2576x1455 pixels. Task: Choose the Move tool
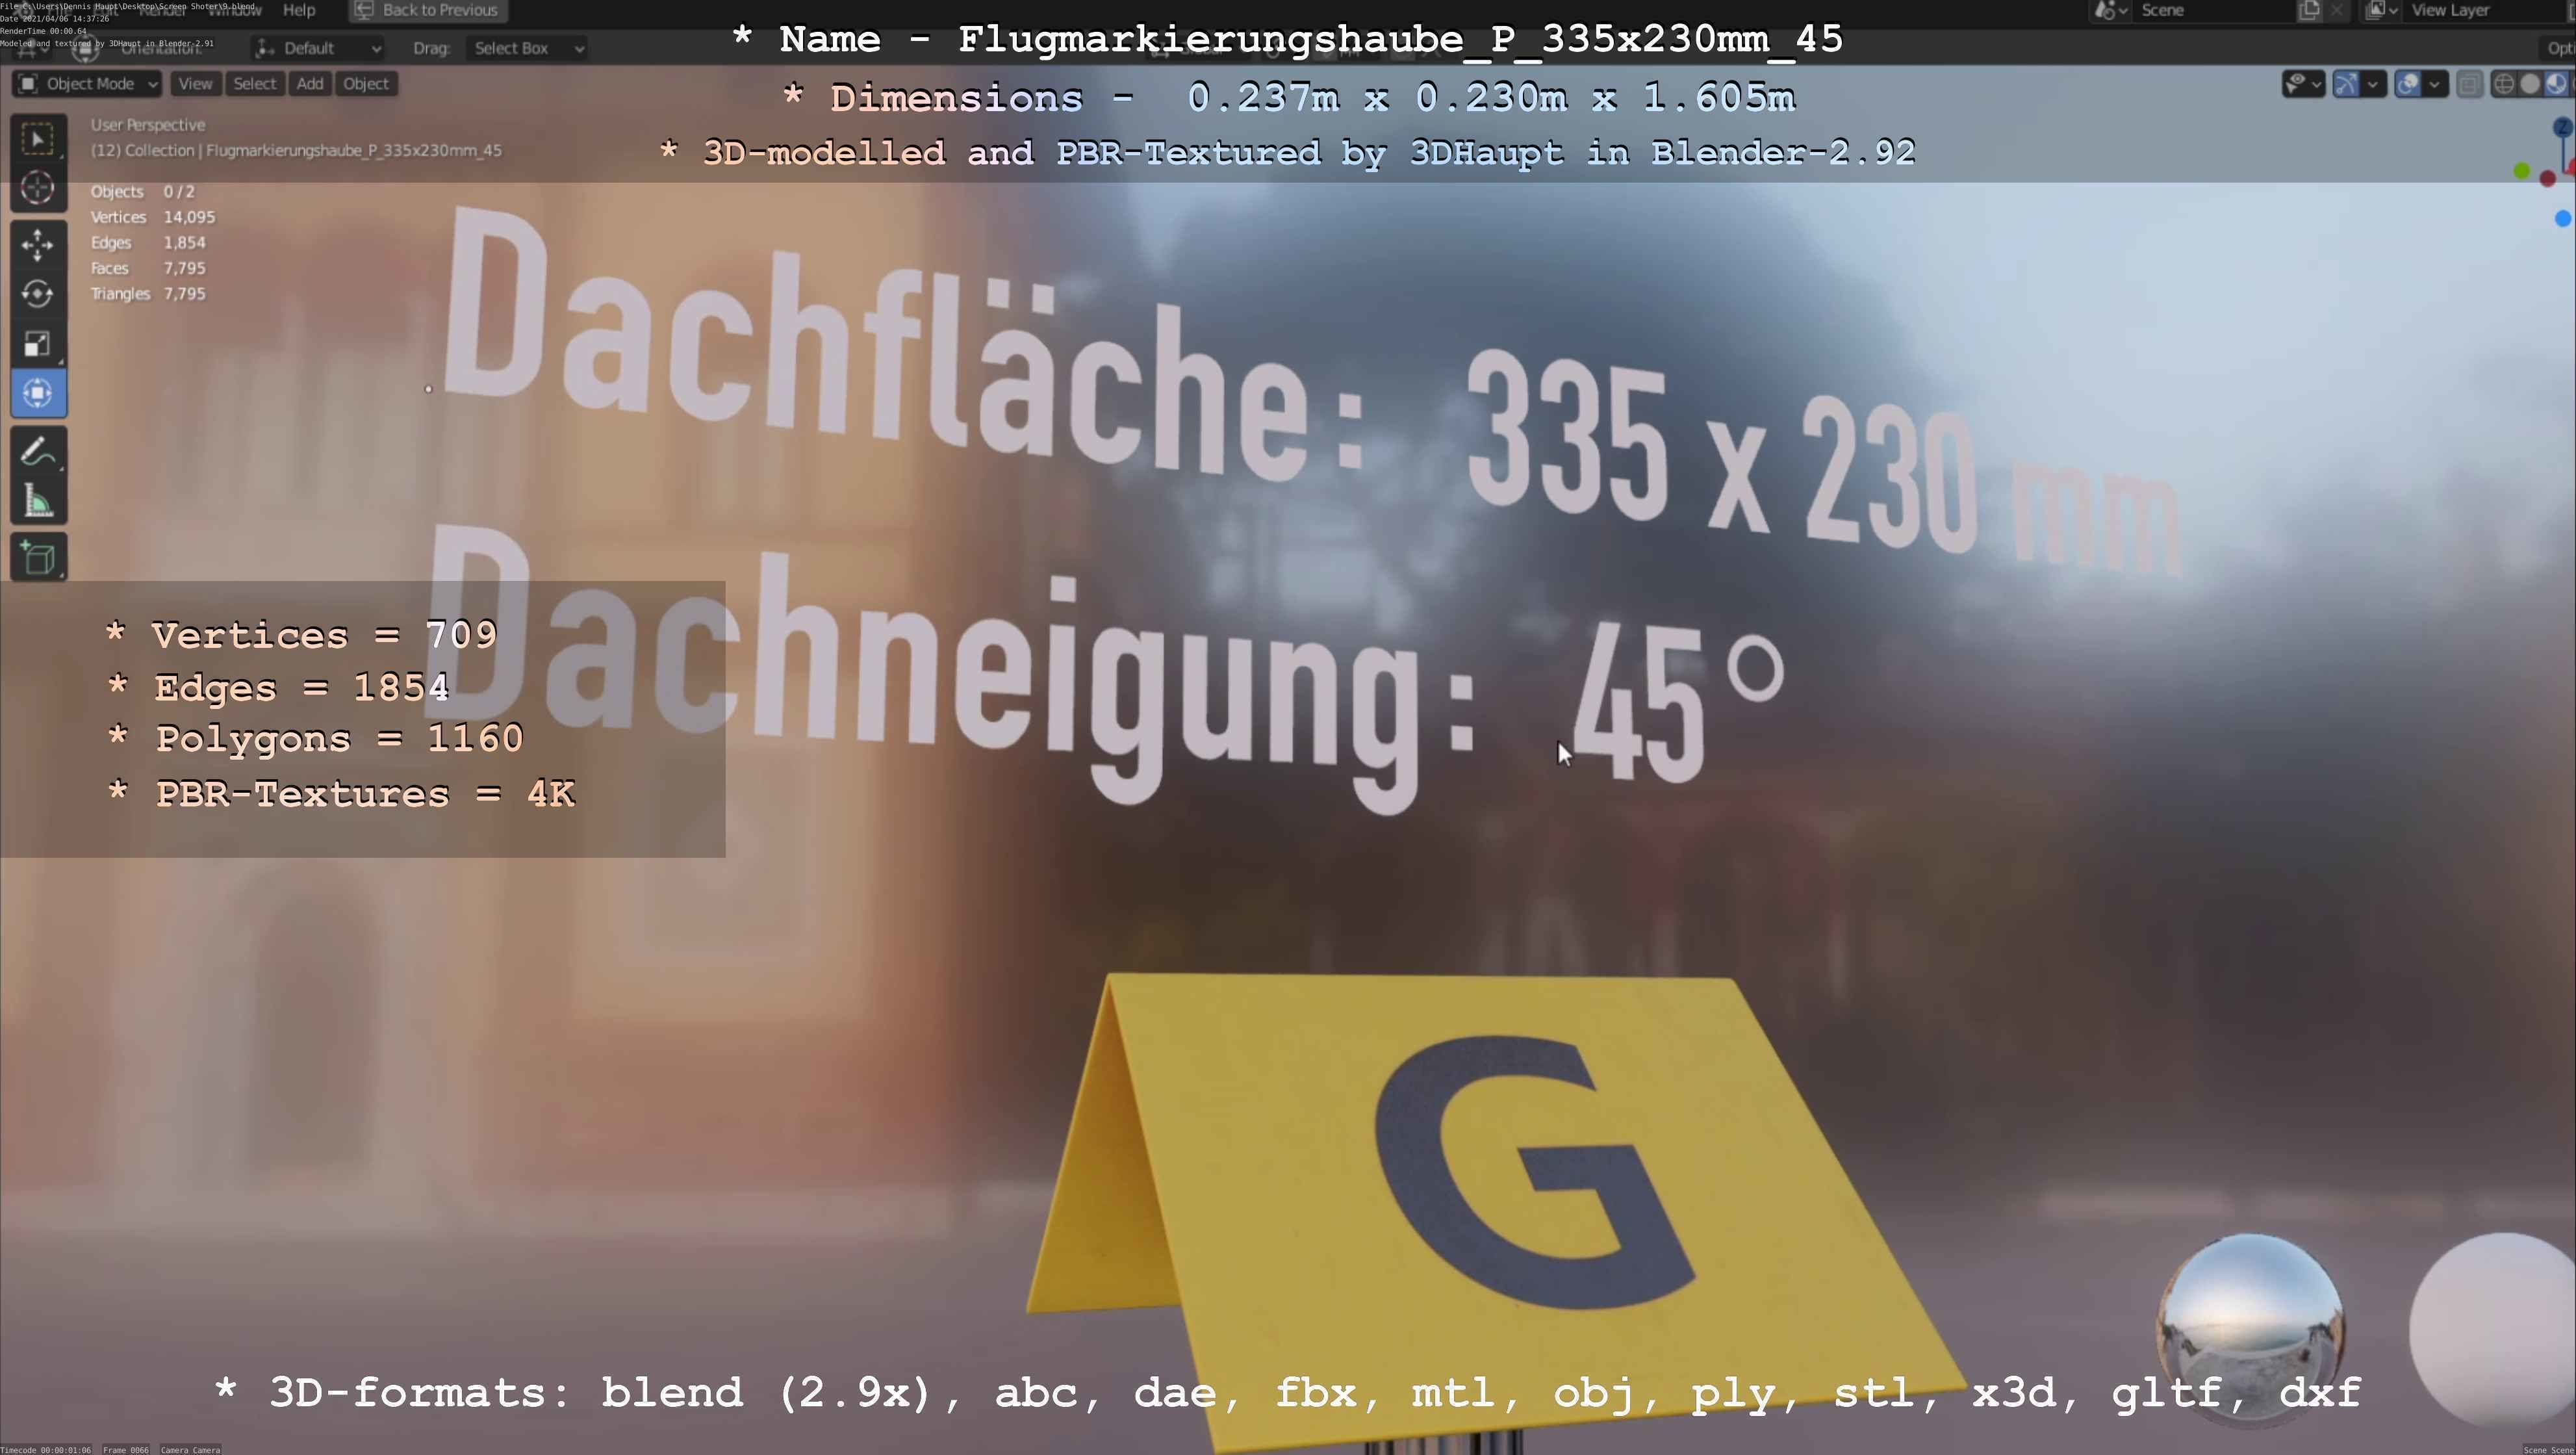click(x=38, y=245)
